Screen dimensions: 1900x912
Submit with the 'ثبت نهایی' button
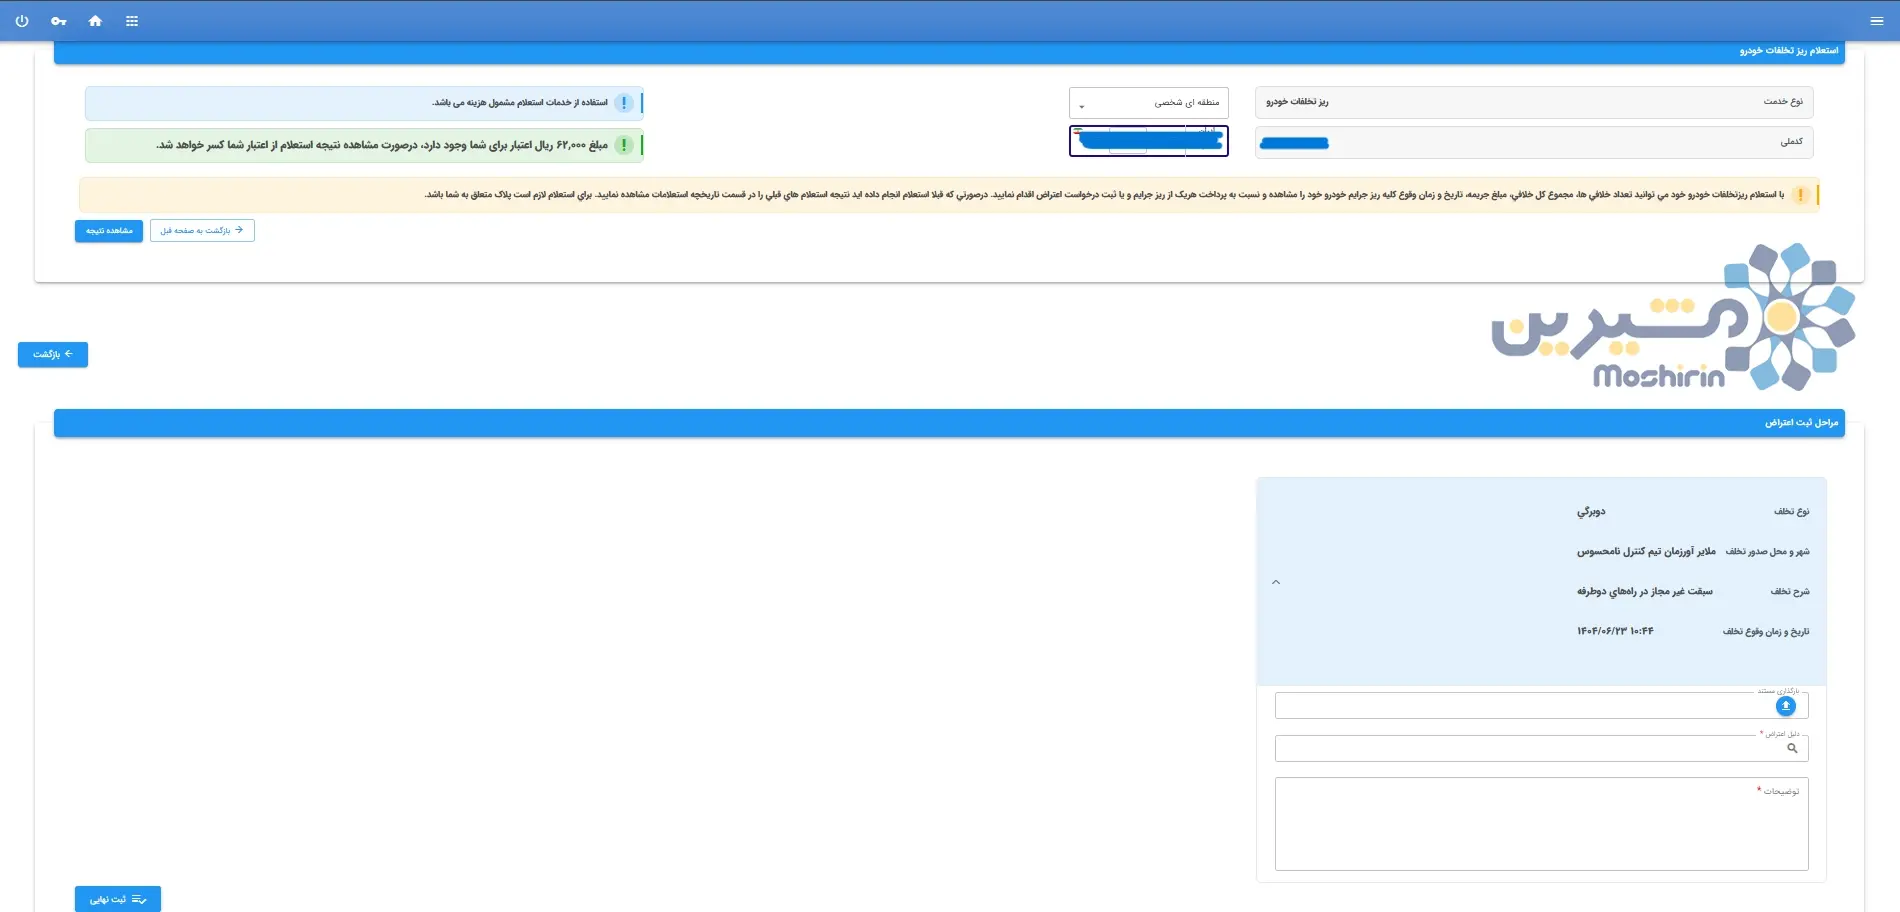pyautogui.click(x=118, y=899)
